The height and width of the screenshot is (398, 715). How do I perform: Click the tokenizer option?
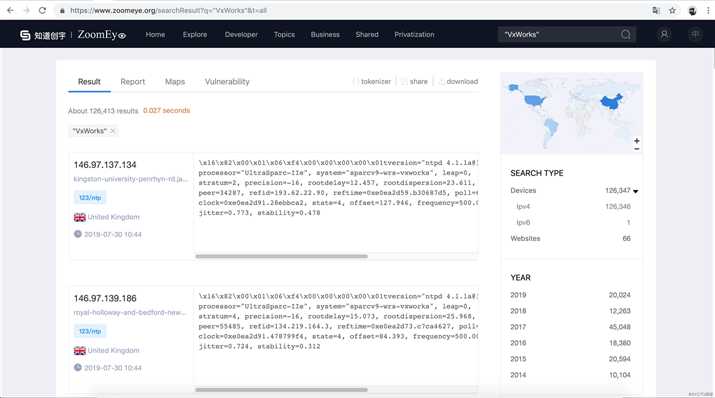tap(372, 82)
